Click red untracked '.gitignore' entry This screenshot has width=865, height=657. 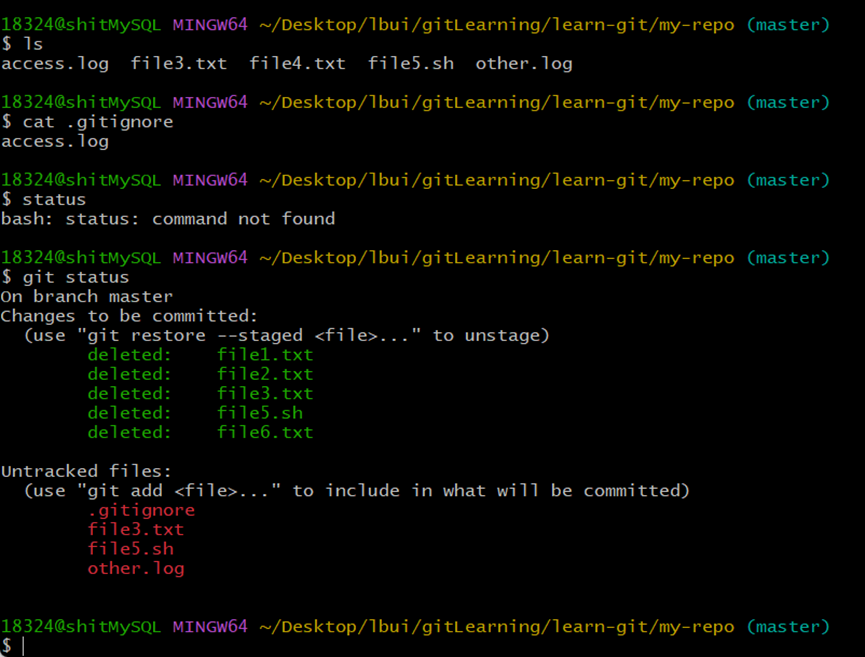[141, 510]
